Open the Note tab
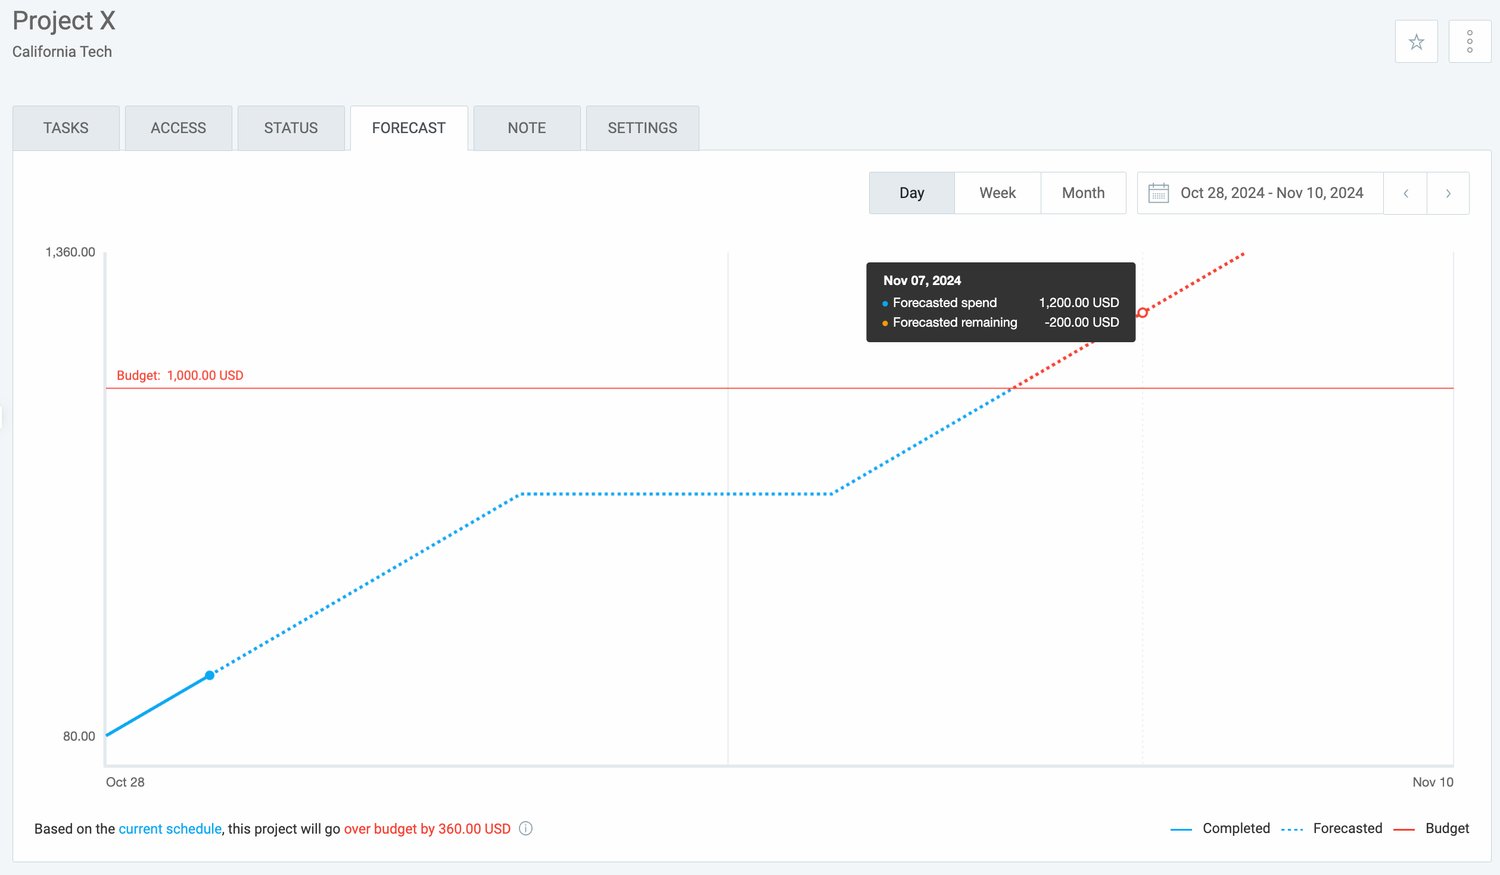The image size is (1500, 875). 527,128
